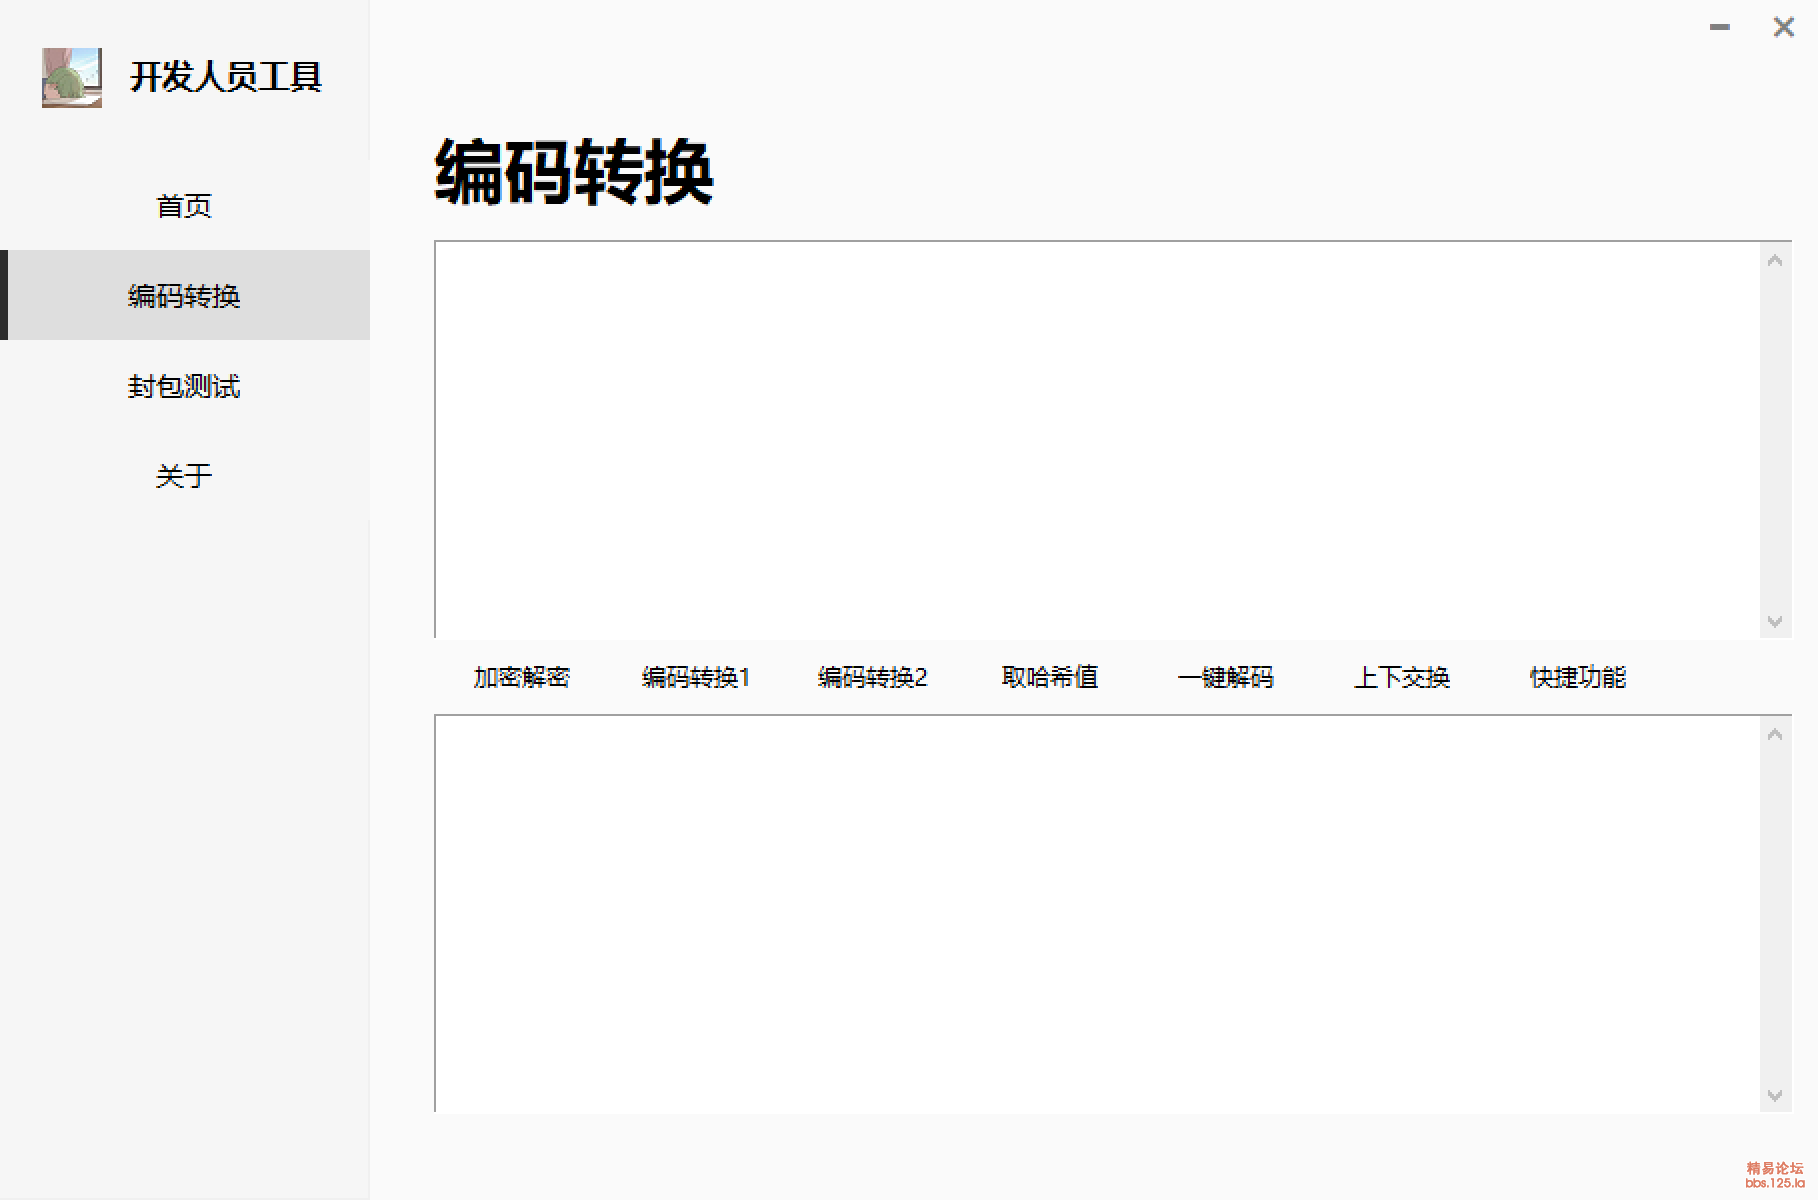Click upper text box scroll-up arrow

click(1775, 260)
